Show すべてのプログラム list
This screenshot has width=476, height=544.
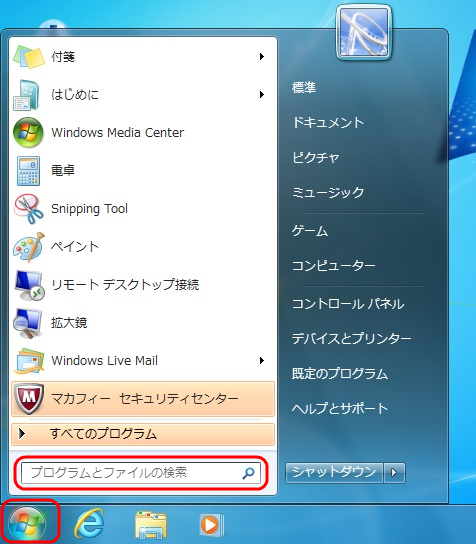[143, 434]
